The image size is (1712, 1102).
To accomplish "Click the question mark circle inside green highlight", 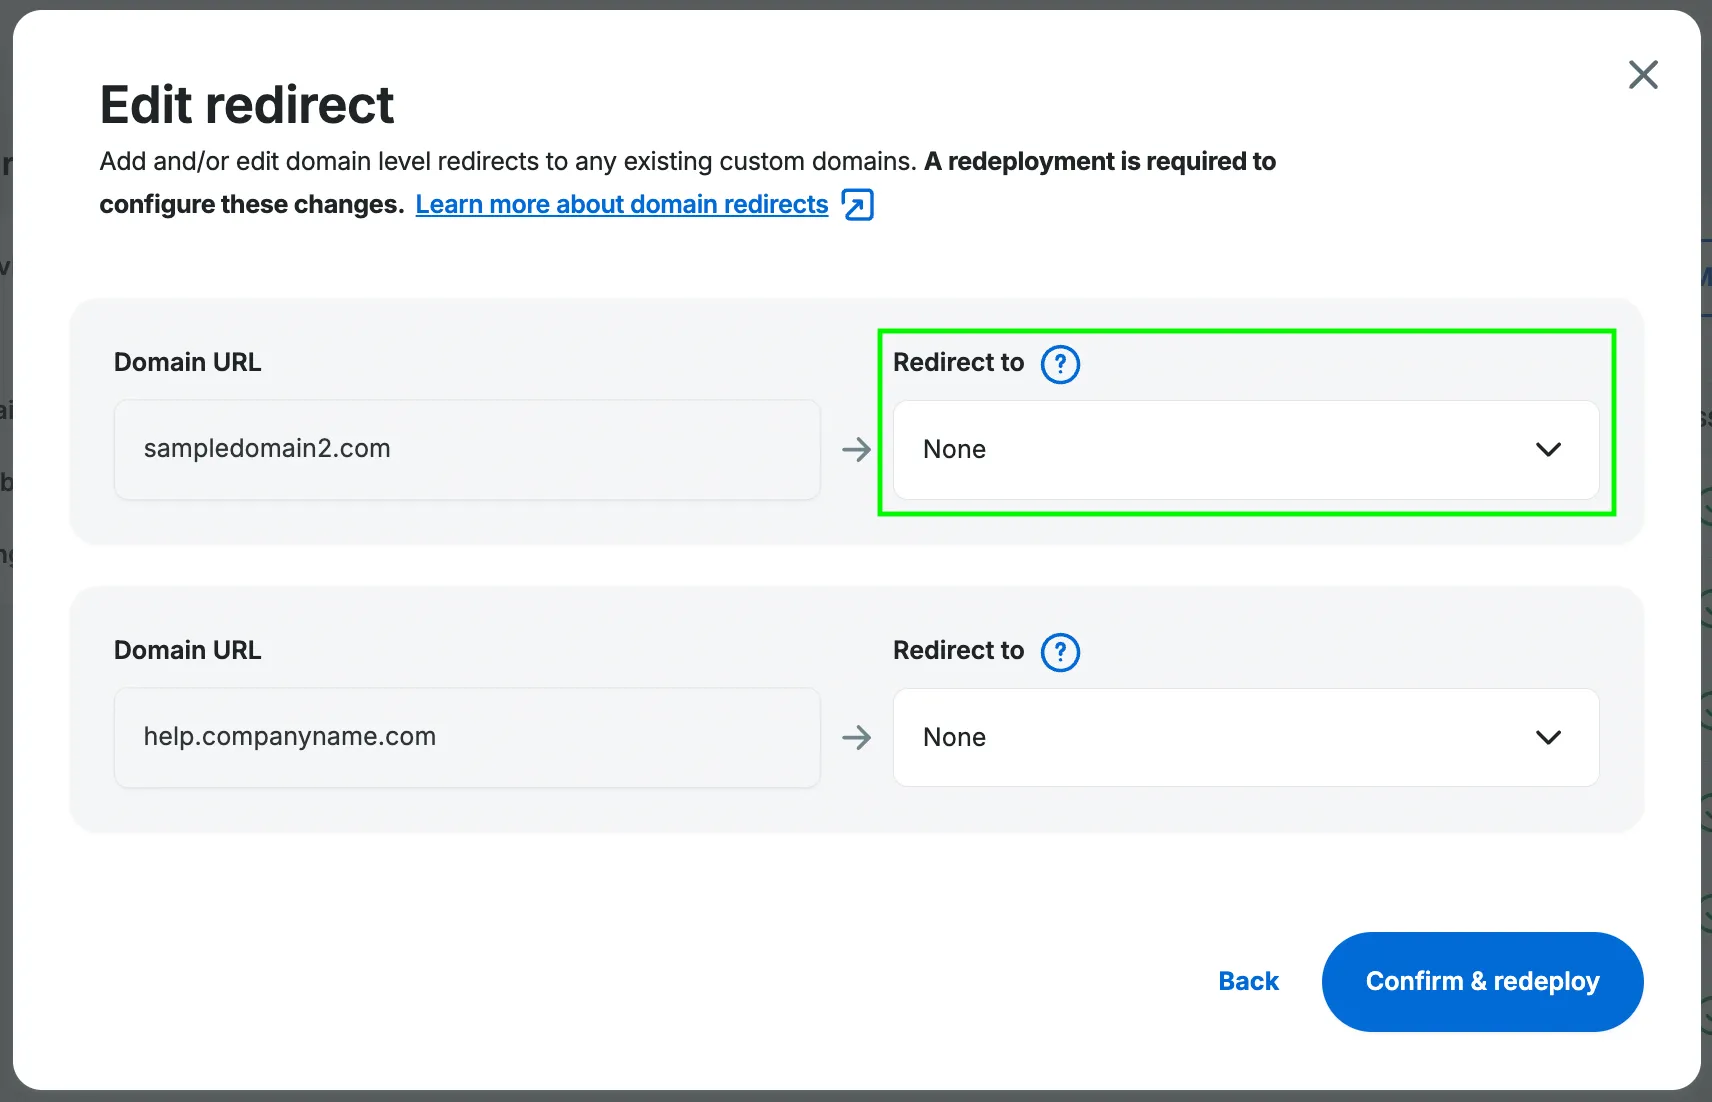I will (1060, 364).
